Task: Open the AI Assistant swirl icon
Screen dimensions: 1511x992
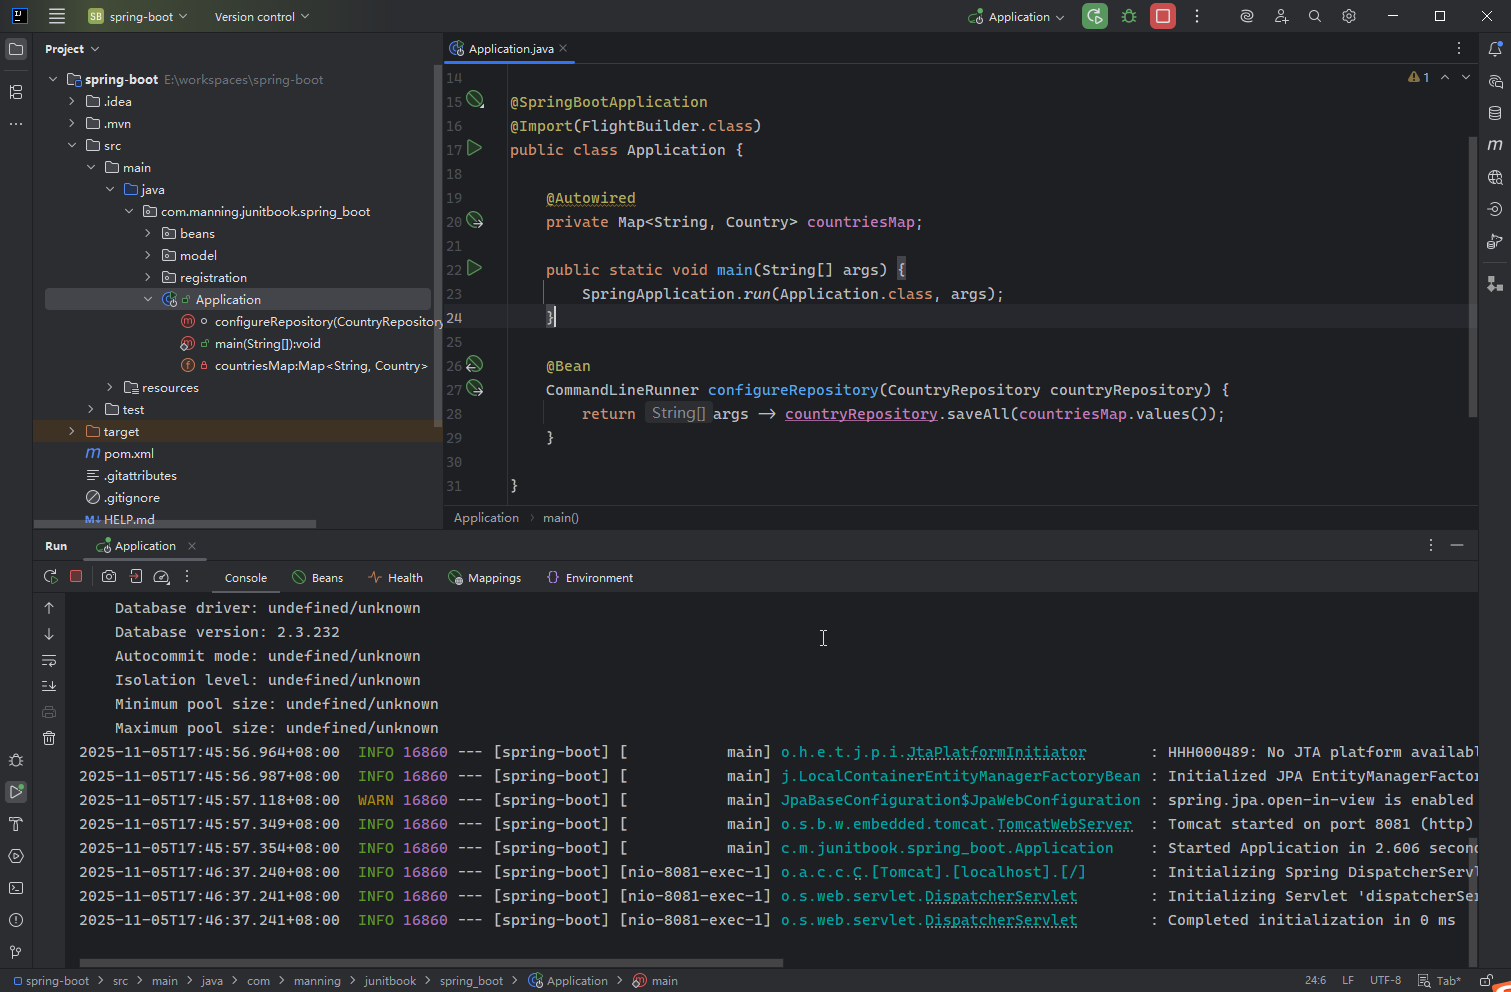Action: pos(1247,16)
